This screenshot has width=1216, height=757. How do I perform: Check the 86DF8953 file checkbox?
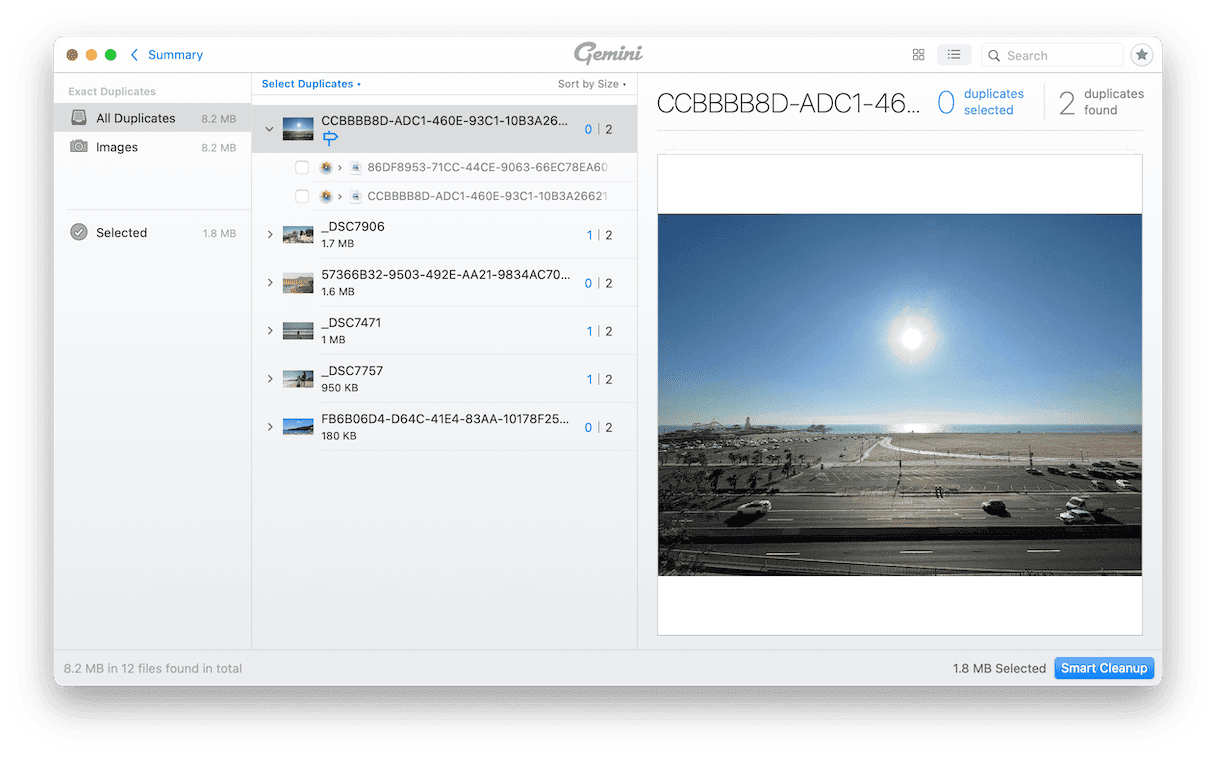click(x=302, y=167)
